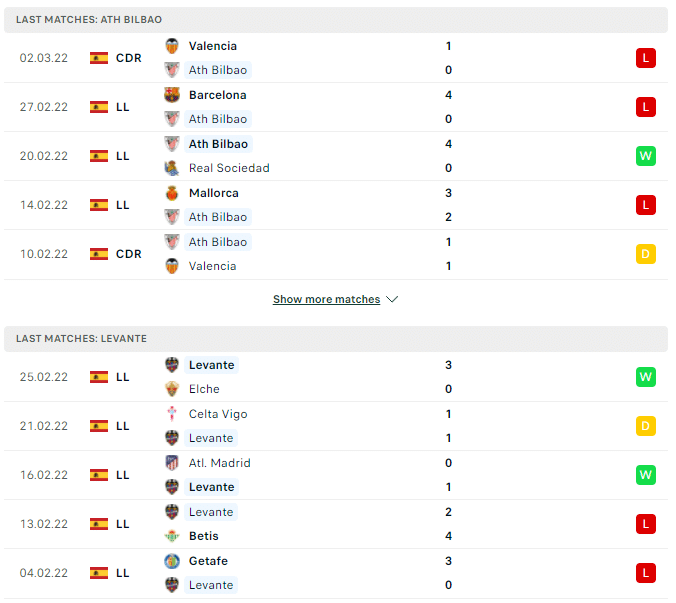676x603 pixels.
Task: Open the Levante vs Betis match row
Action: tap(336, 525)
